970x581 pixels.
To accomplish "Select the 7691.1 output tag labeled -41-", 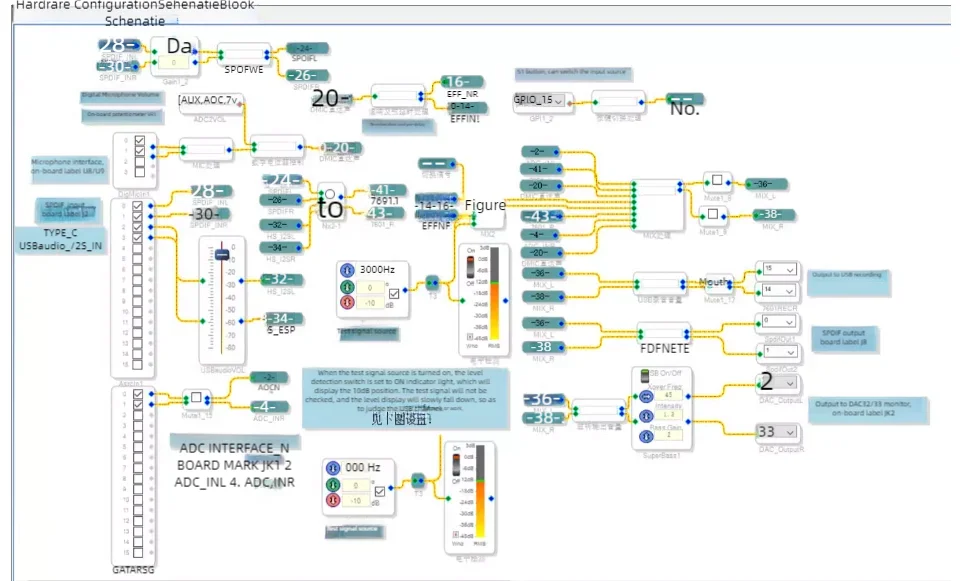I will 387,190.
